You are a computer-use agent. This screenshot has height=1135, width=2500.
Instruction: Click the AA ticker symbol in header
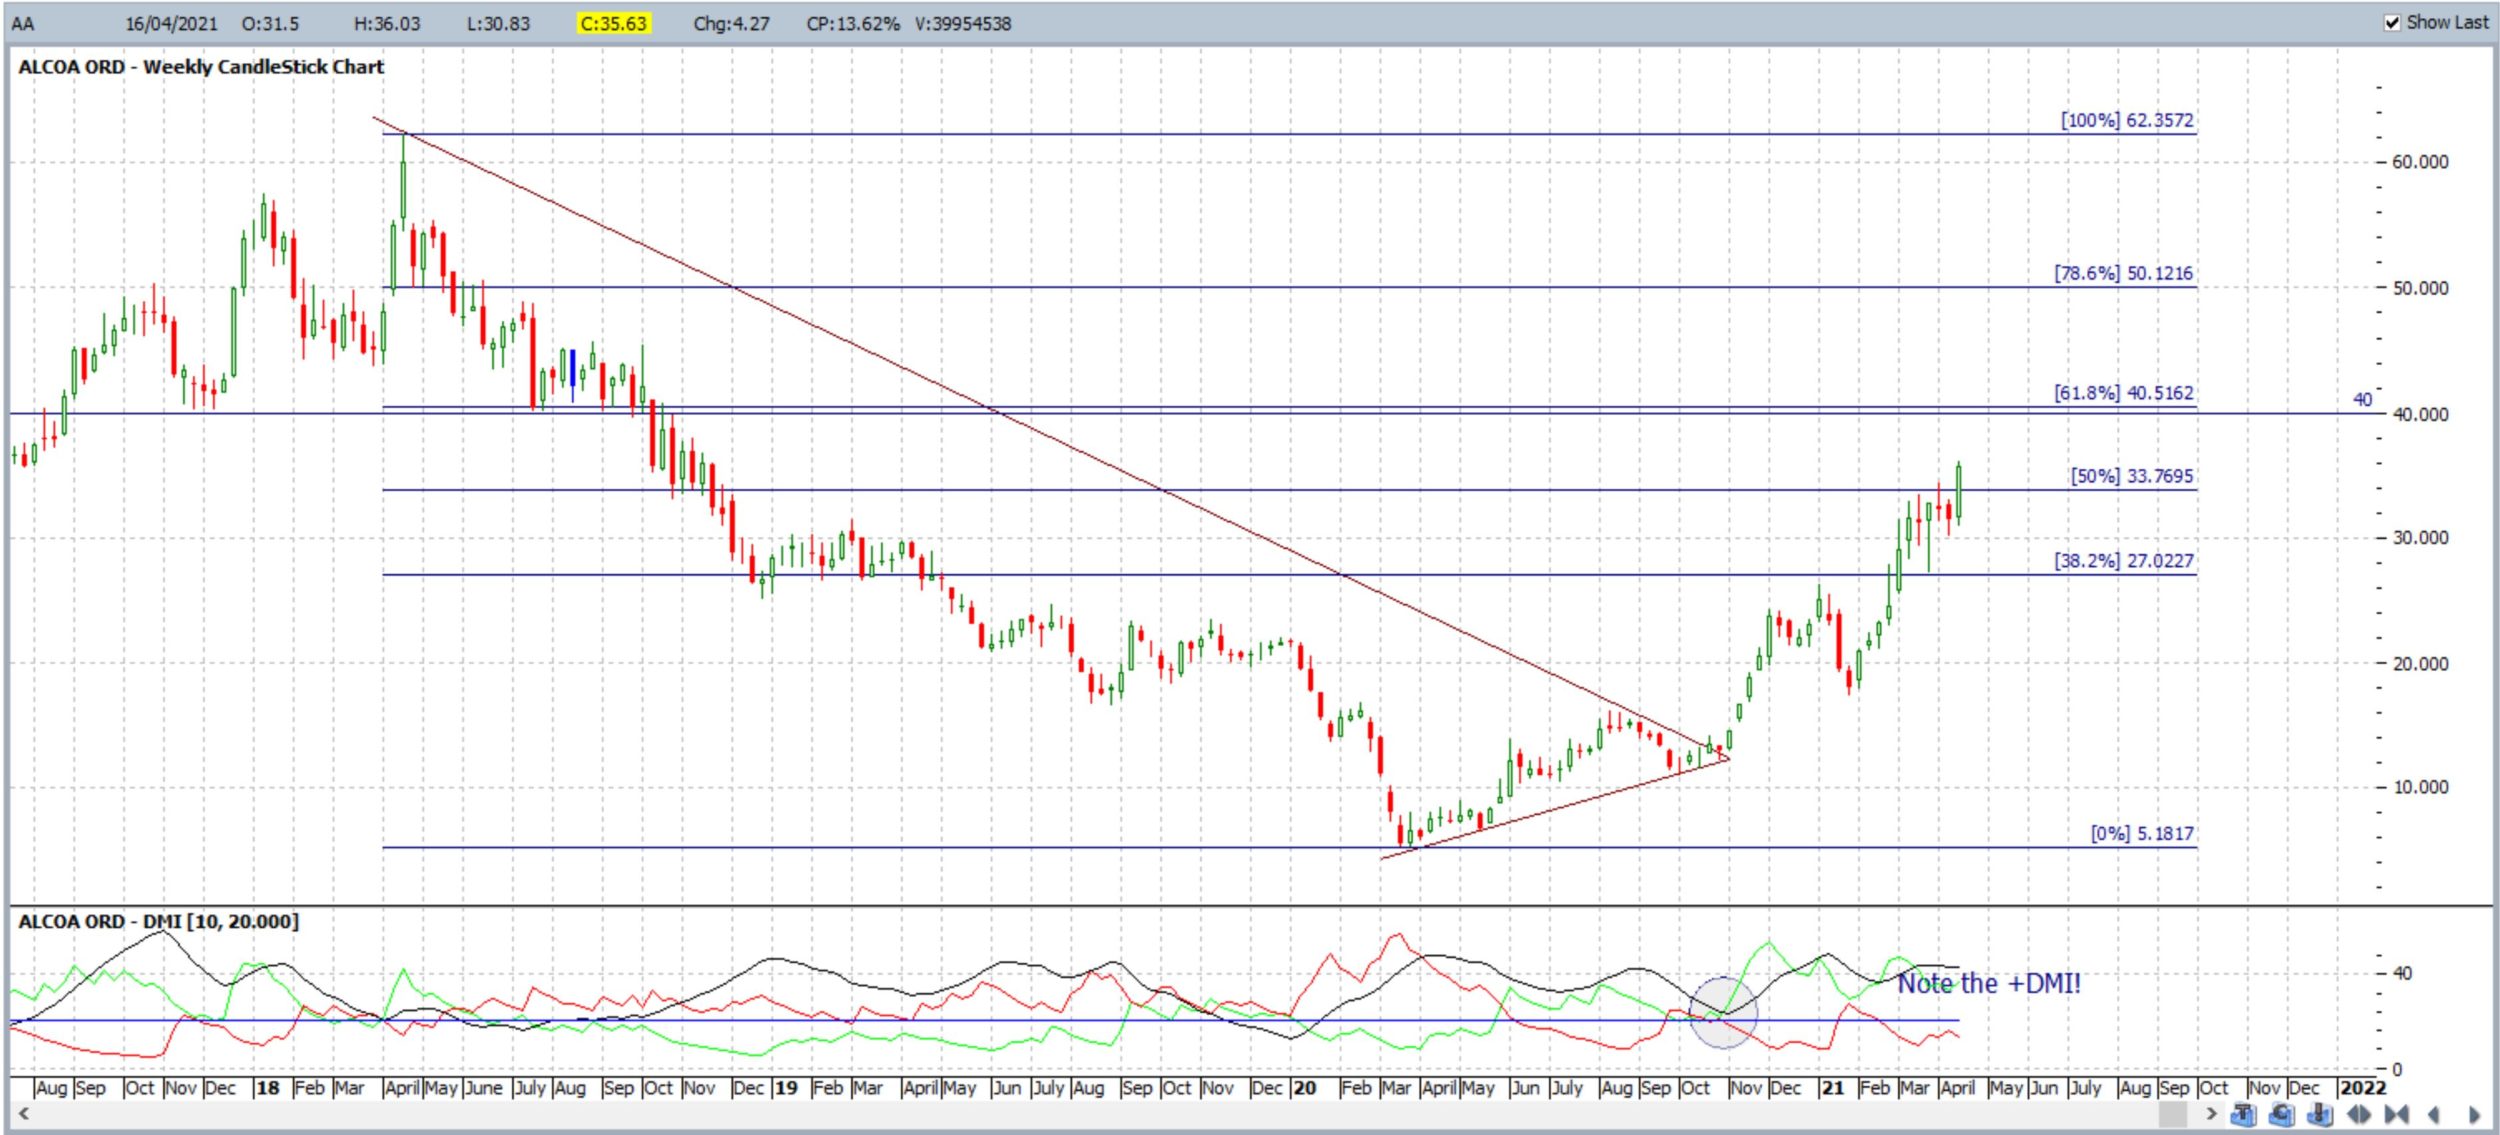pyautogui.click(x=23, y=24)
